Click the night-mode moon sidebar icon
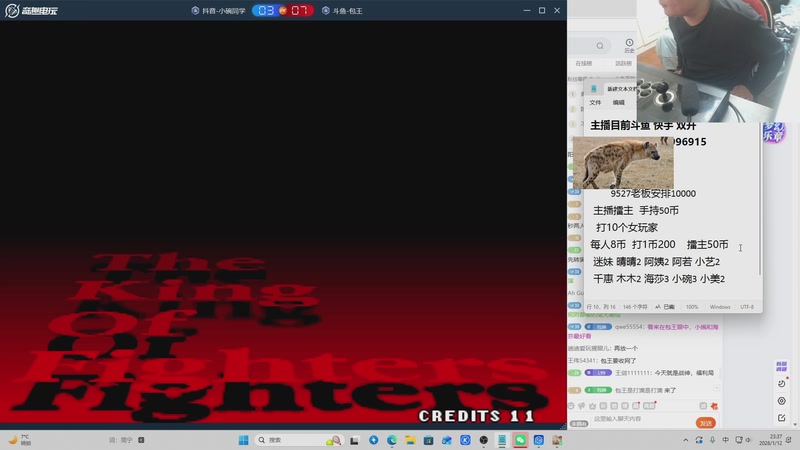 pos(781,384)
